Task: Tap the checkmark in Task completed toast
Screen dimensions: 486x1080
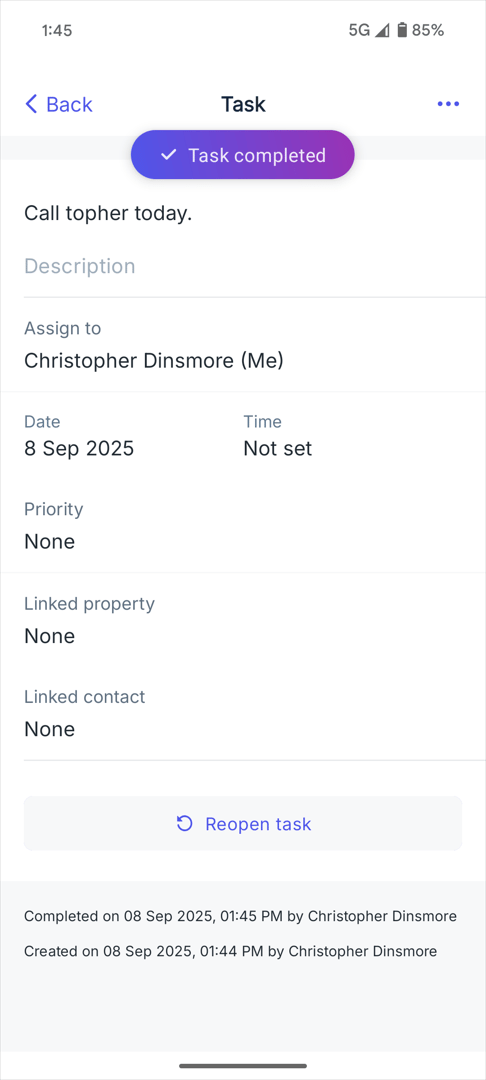Action: tap(169, 155)
